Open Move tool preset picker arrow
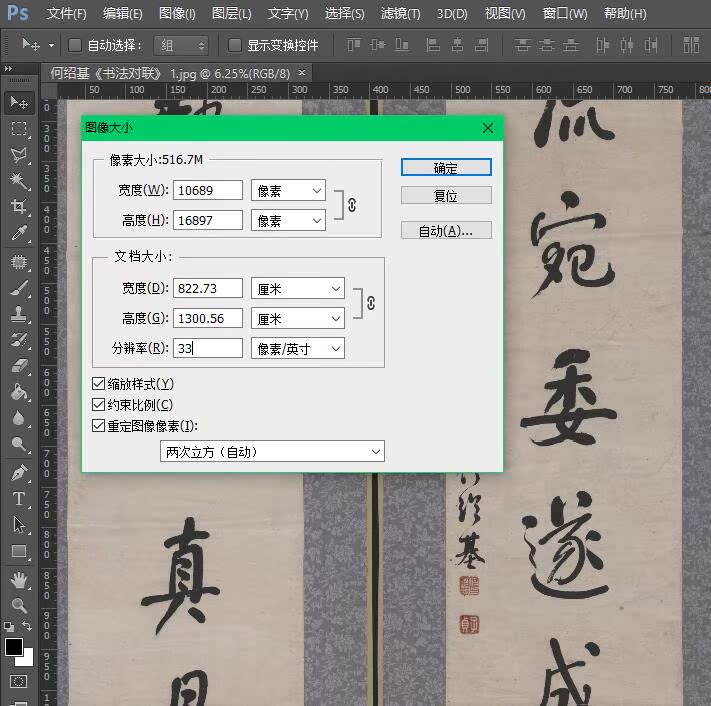 pos(51,45)
